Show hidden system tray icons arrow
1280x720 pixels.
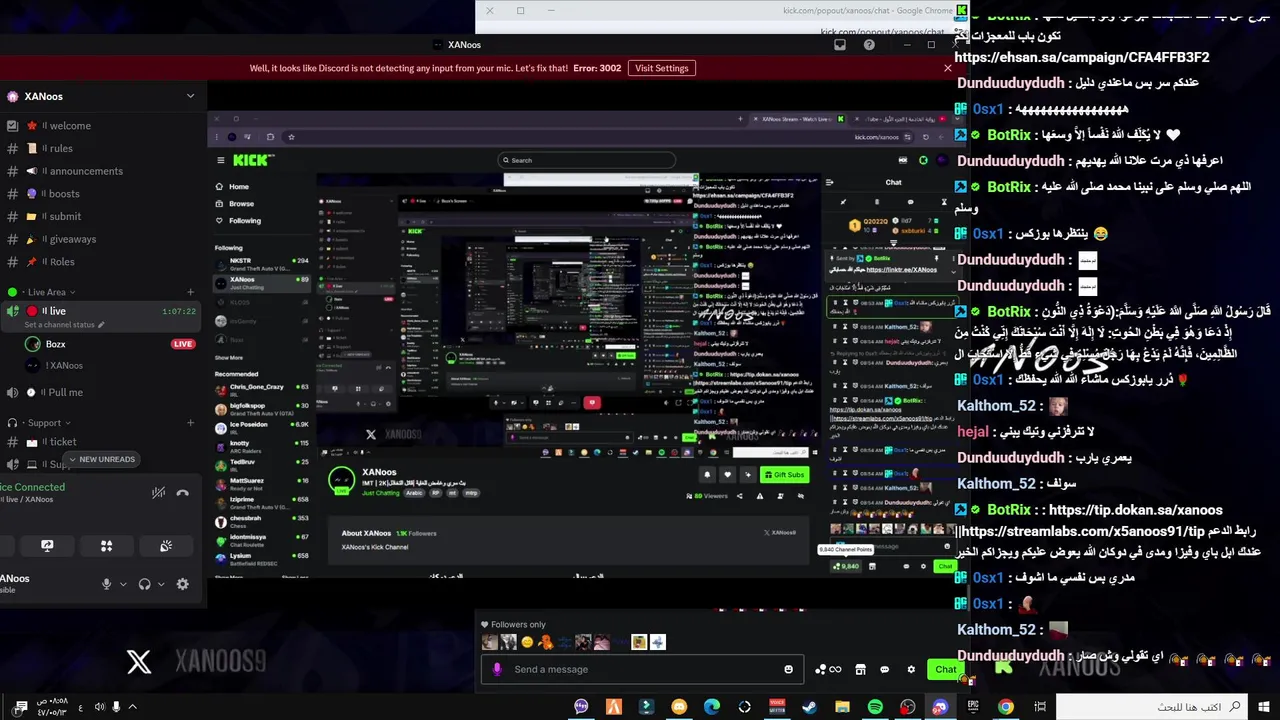(132, 707)
